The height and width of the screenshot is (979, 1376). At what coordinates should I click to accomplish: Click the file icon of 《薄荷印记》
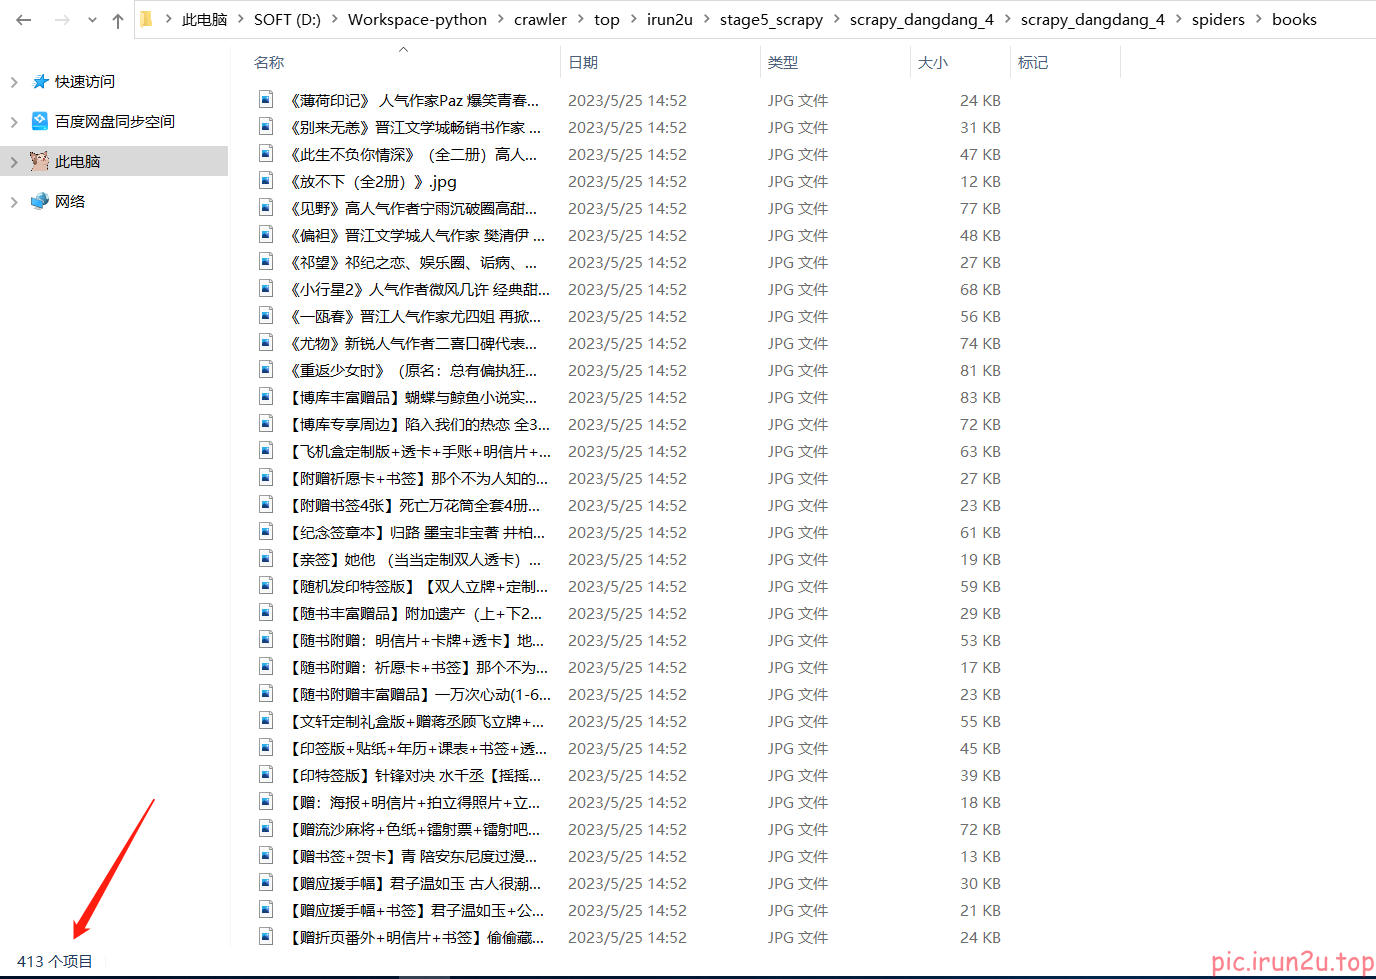click(x=266, y=100)
